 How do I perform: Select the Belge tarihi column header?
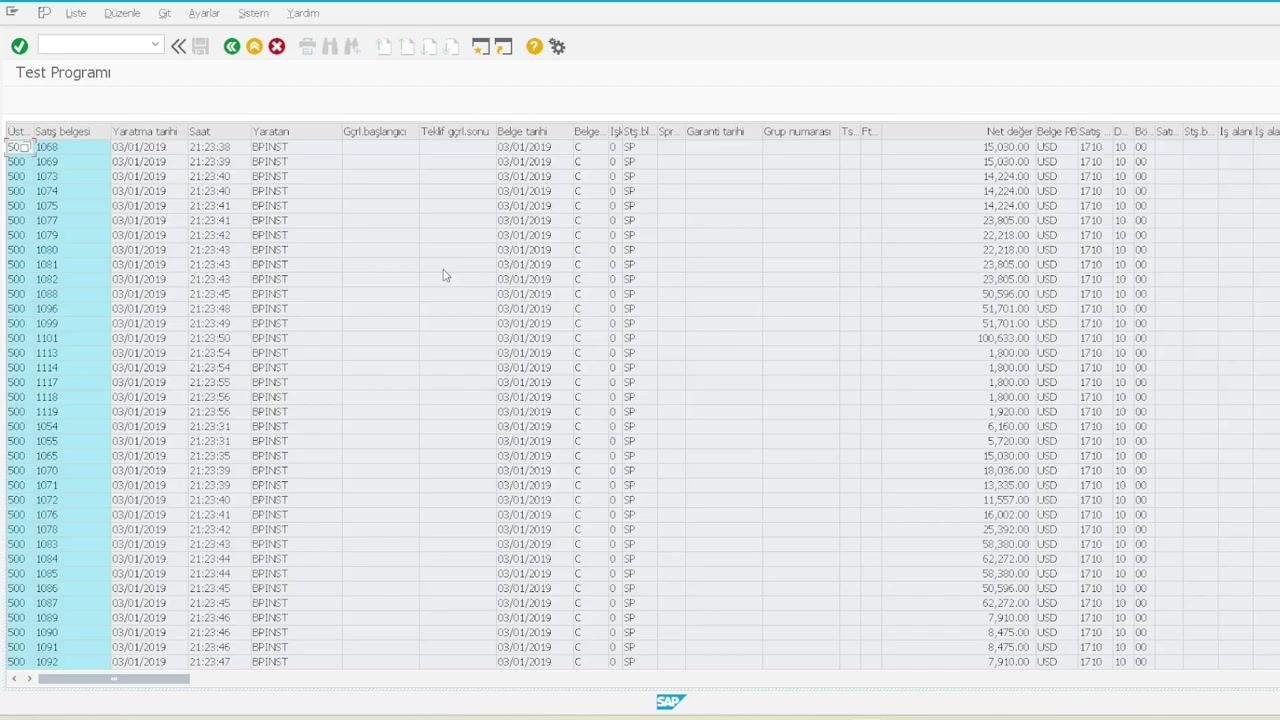coord(534,131)
